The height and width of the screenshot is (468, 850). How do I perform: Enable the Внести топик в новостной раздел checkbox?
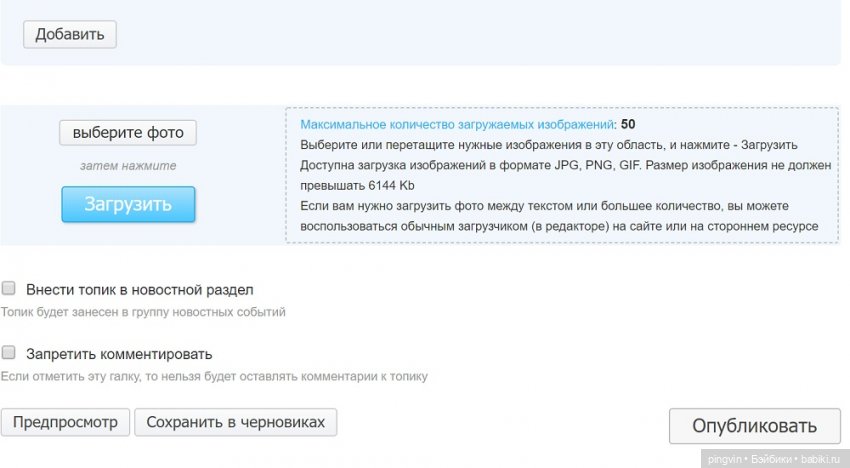point(9,288)
